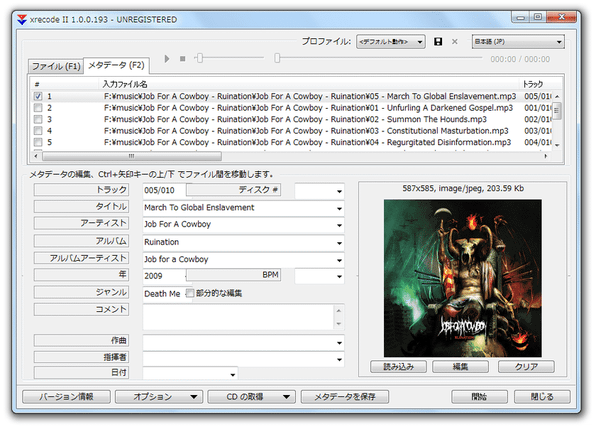The width and height of the screenshot is (596, 427).
Task: Expand the 日本語 (JP) language dropdown
Action: [x=518, y=42]
